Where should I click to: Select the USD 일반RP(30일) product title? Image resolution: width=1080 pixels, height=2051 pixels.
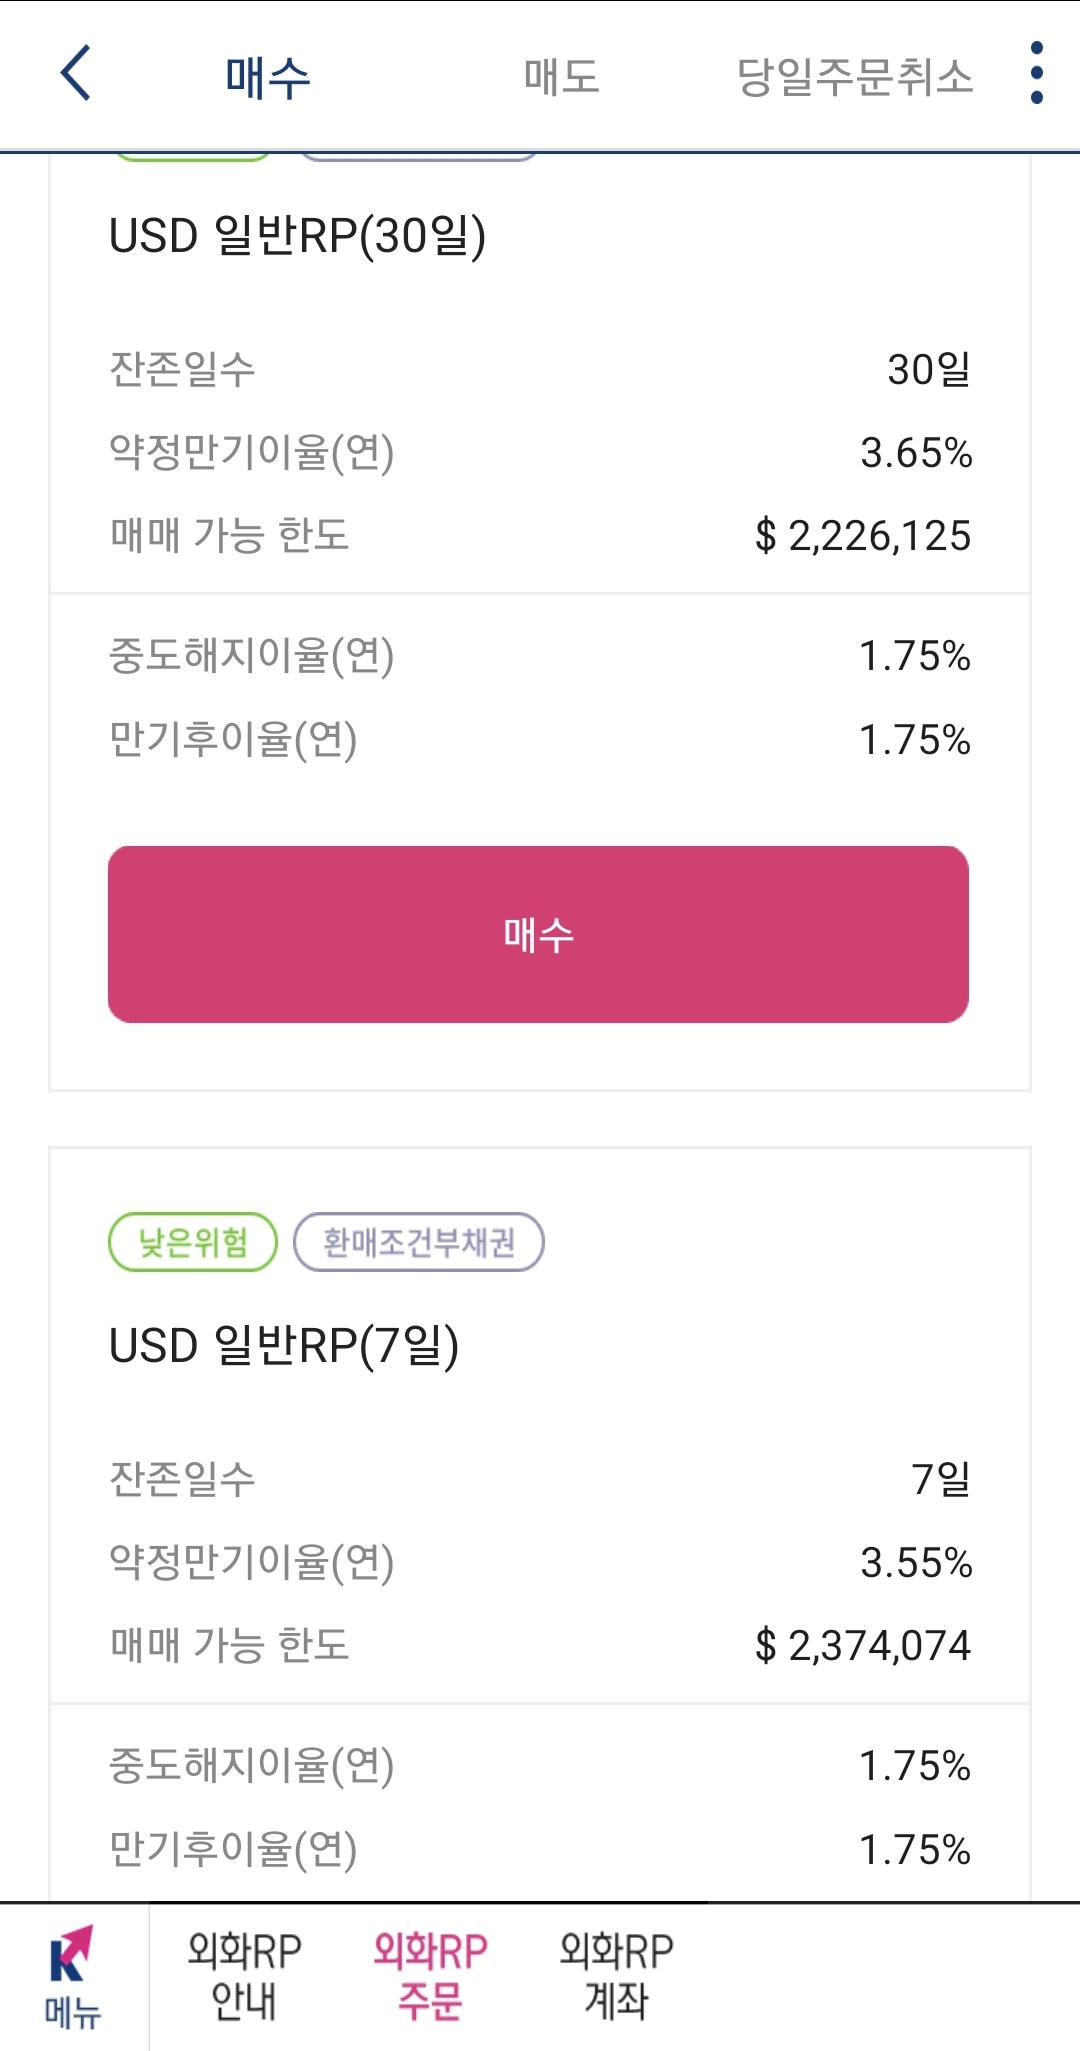click(297, 236)
